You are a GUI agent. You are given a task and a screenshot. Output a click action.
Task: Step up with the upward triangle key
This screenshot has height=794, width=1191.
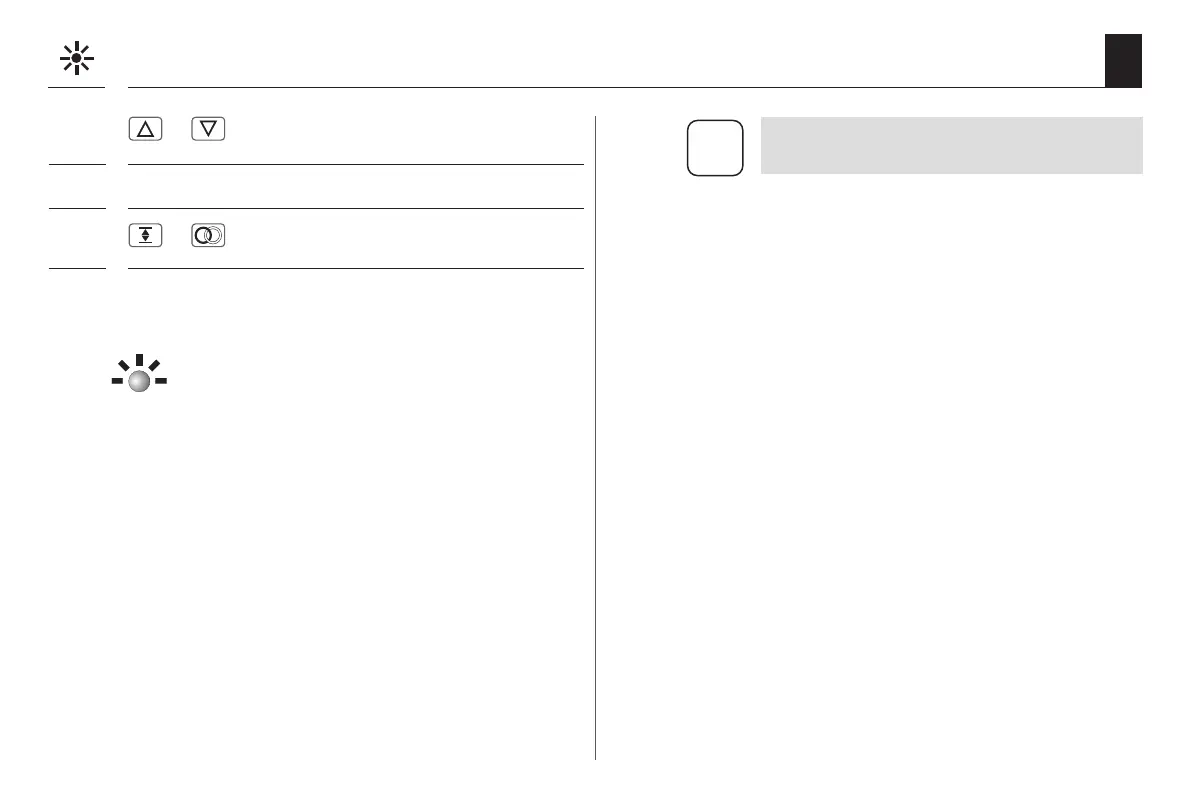[x=145, y=129]
